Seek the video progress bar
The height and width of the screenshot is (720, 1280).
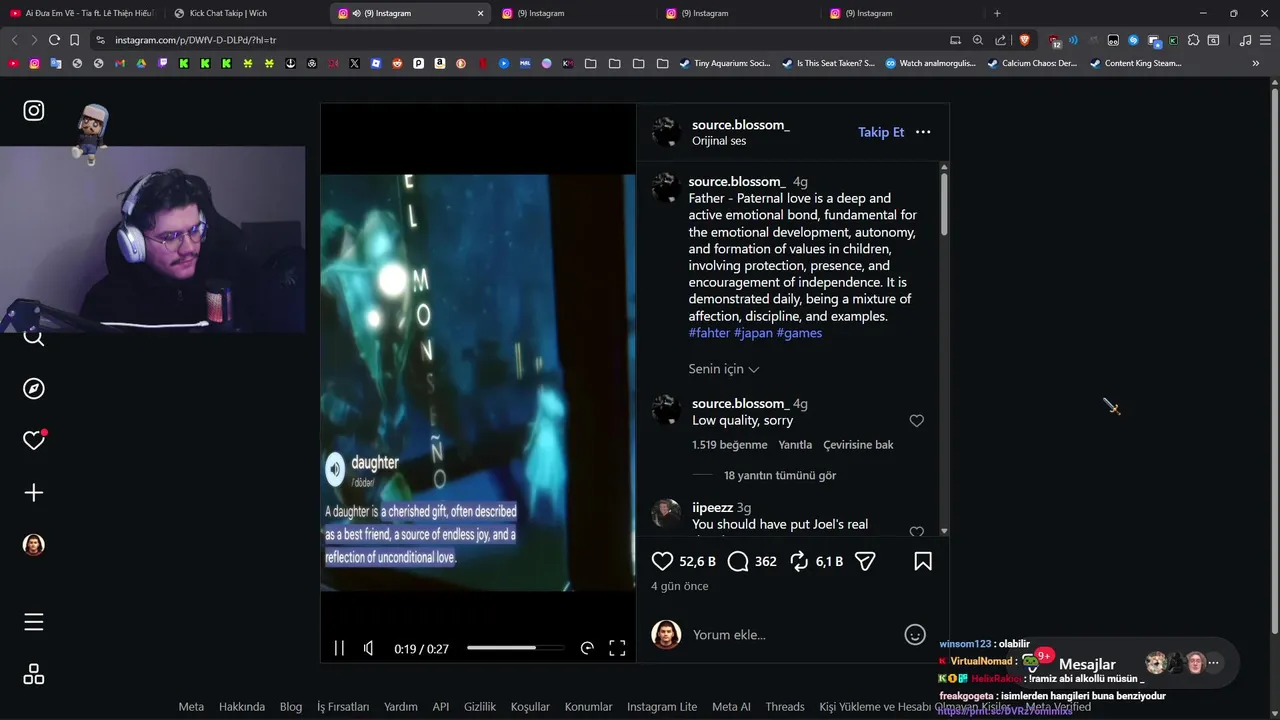point(516,648)
